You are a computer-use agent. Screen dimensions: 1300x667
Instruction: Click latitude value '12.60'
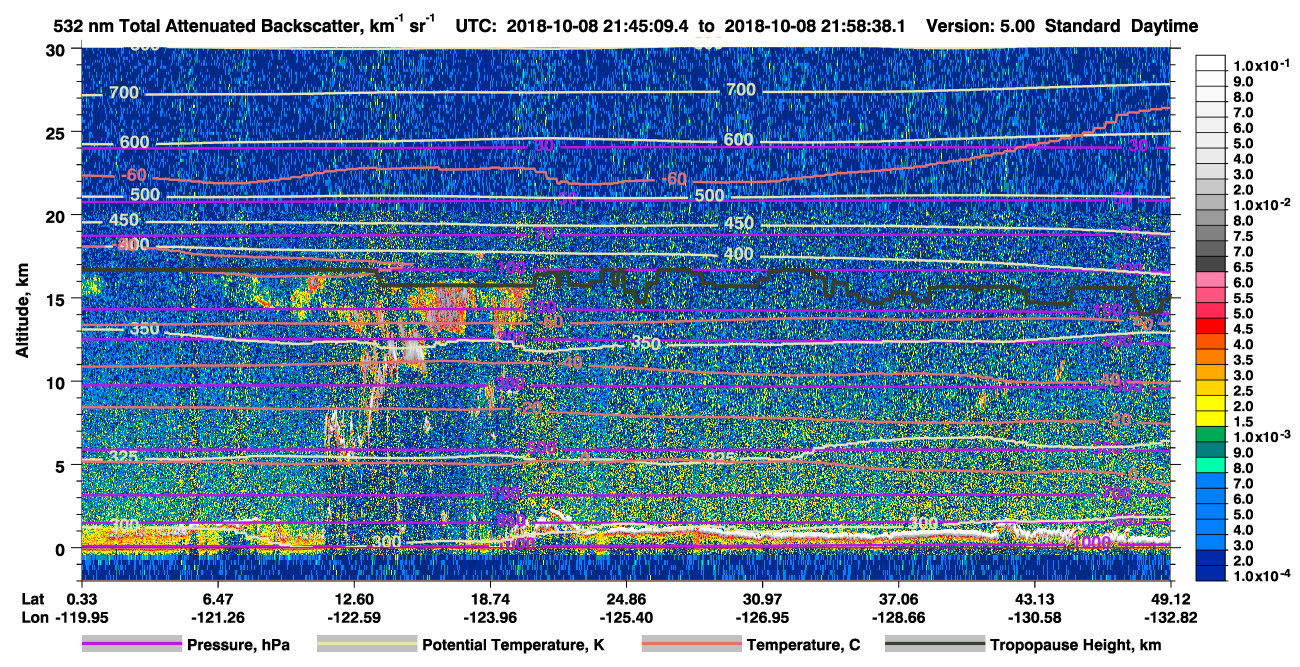(x=354, y=599)
